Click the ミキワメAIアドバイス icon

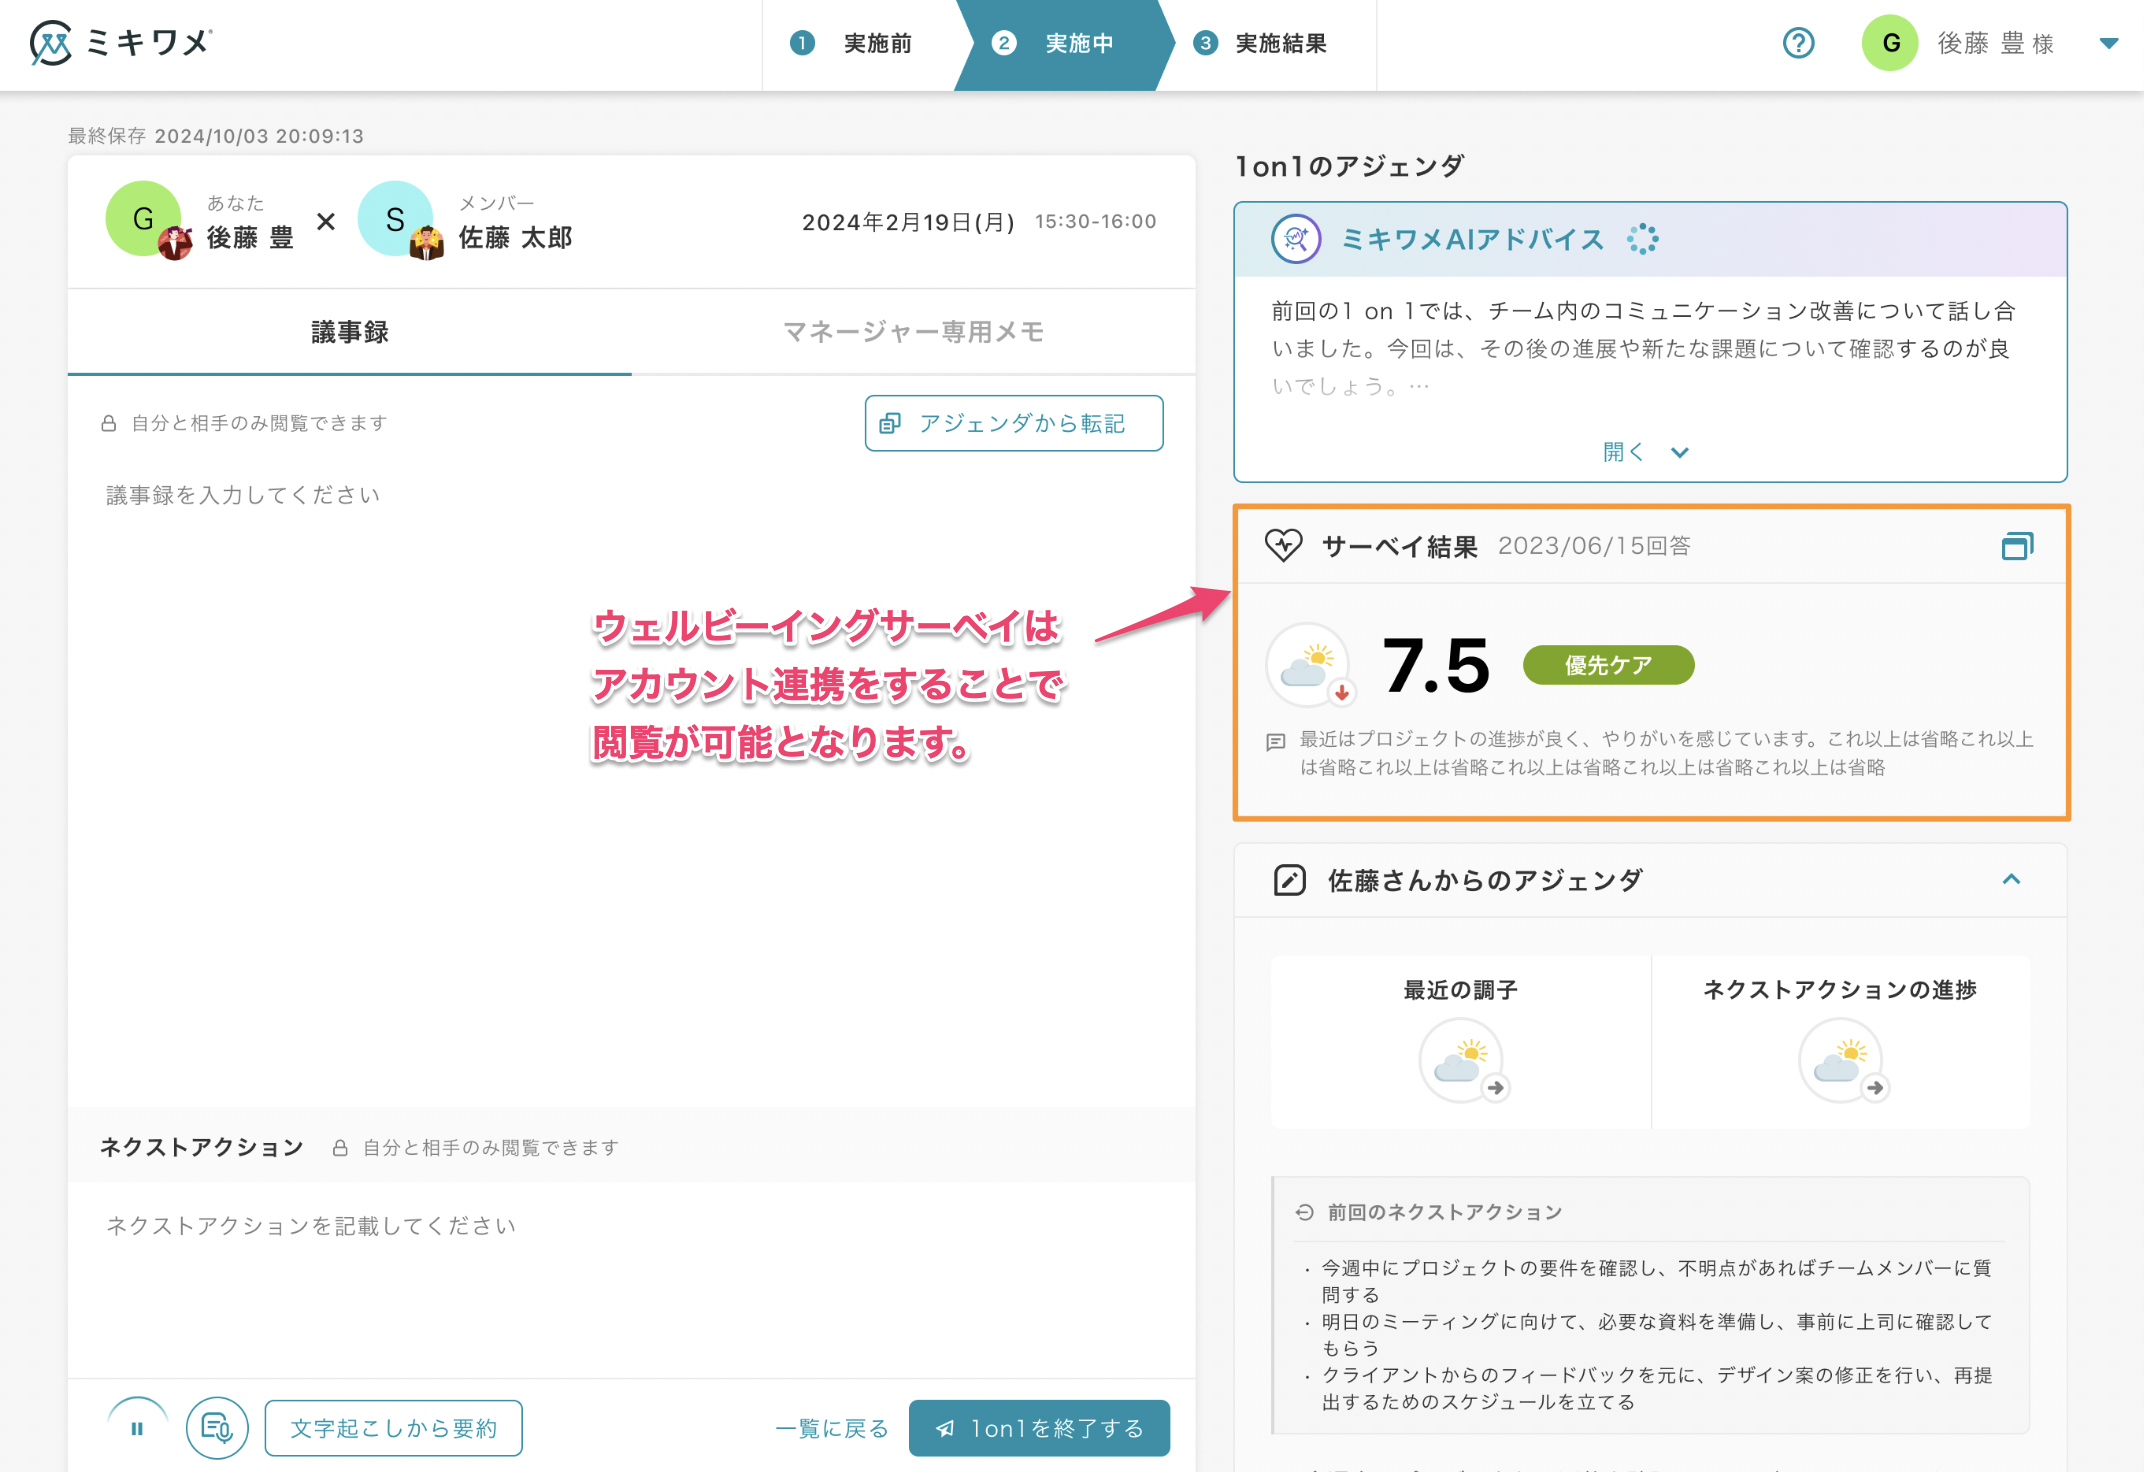[1296, 240]
